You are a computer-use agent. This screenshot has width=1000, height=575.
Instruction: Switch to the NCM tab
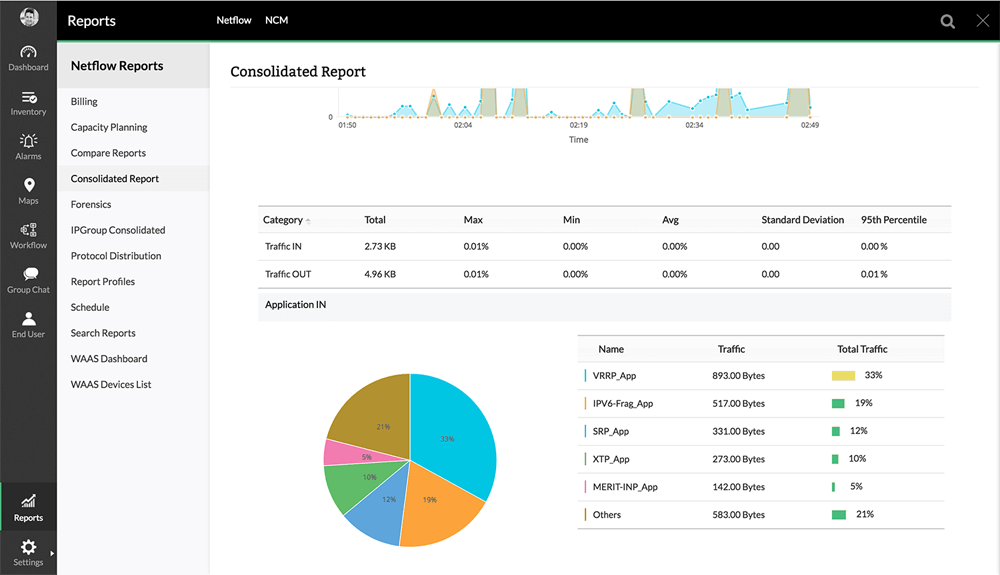point(276,20)
